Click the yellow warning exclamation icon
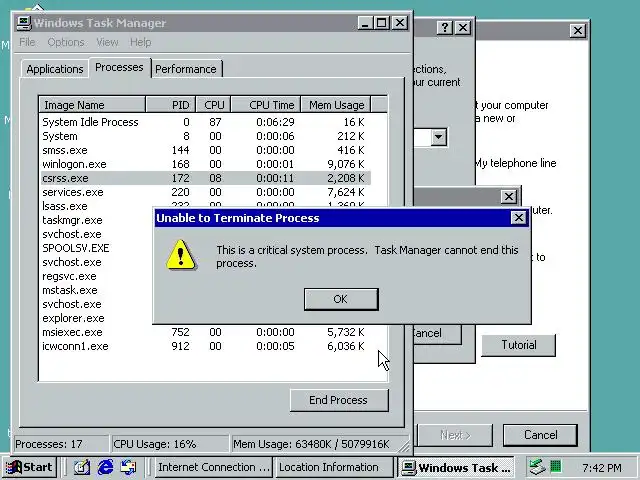 coord(180,255)
